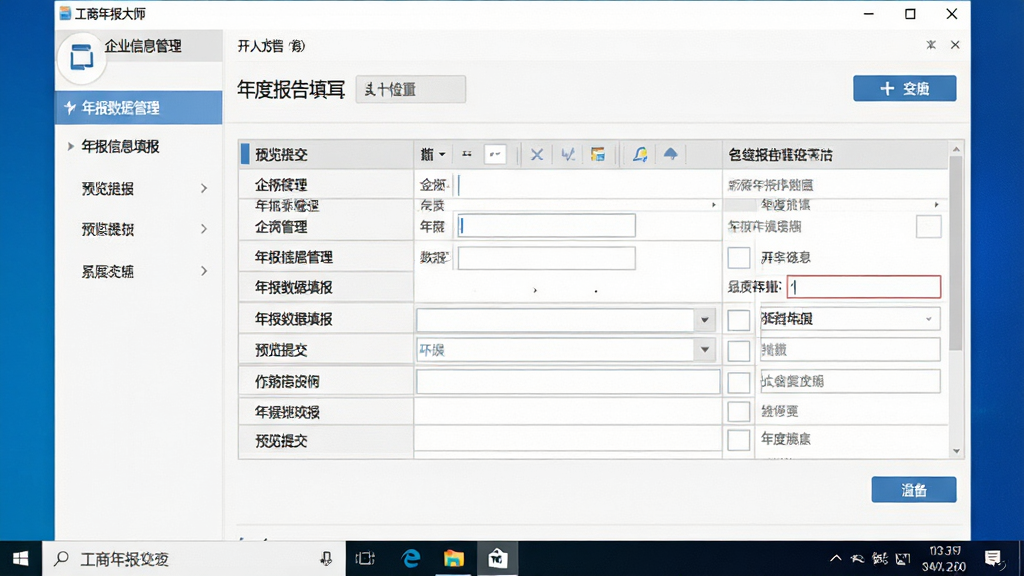
Task: Click the microphone icon in taskbar search
Action: (x=326, y=558)
